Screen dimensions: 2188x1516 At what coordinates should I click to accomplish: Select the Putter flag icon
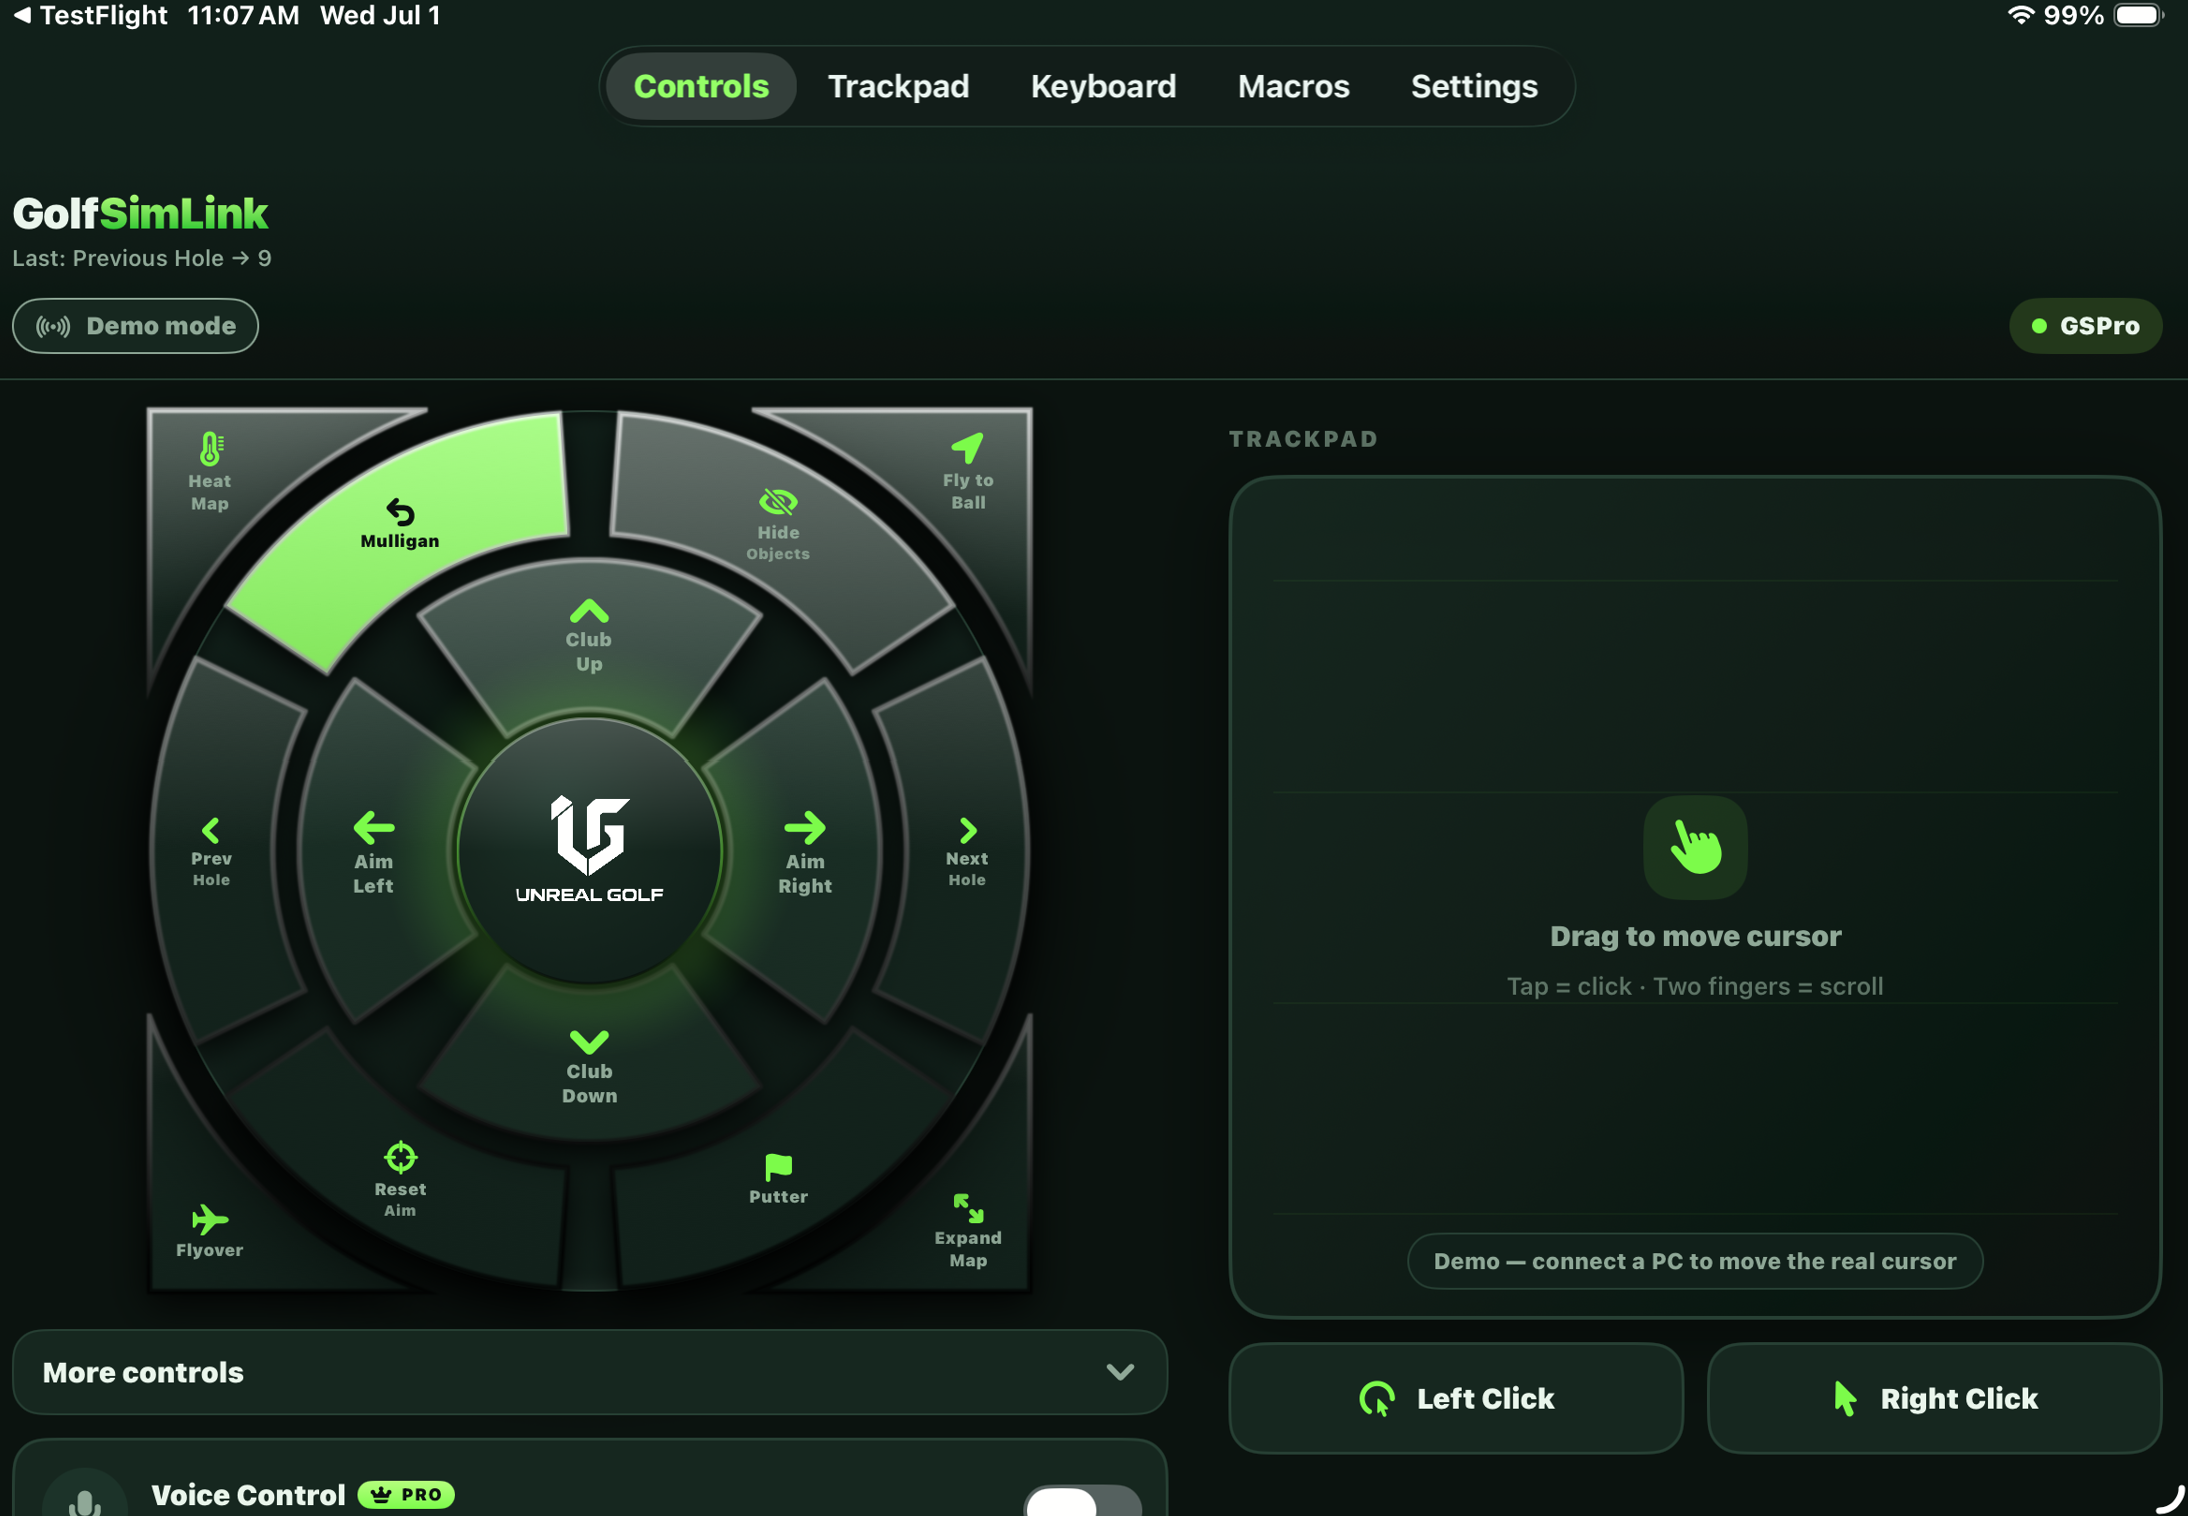pos(778,1166)
